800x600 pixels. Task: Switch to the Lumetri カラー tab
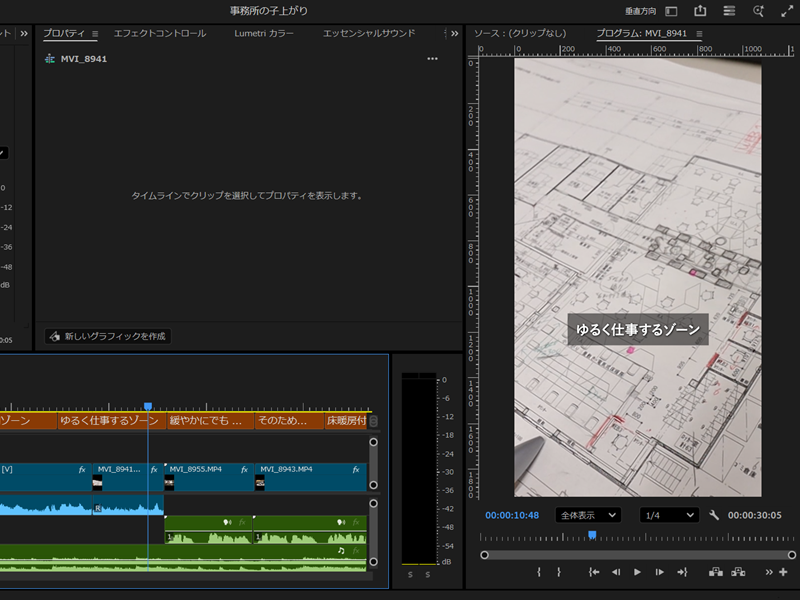[x=264, y=34]
